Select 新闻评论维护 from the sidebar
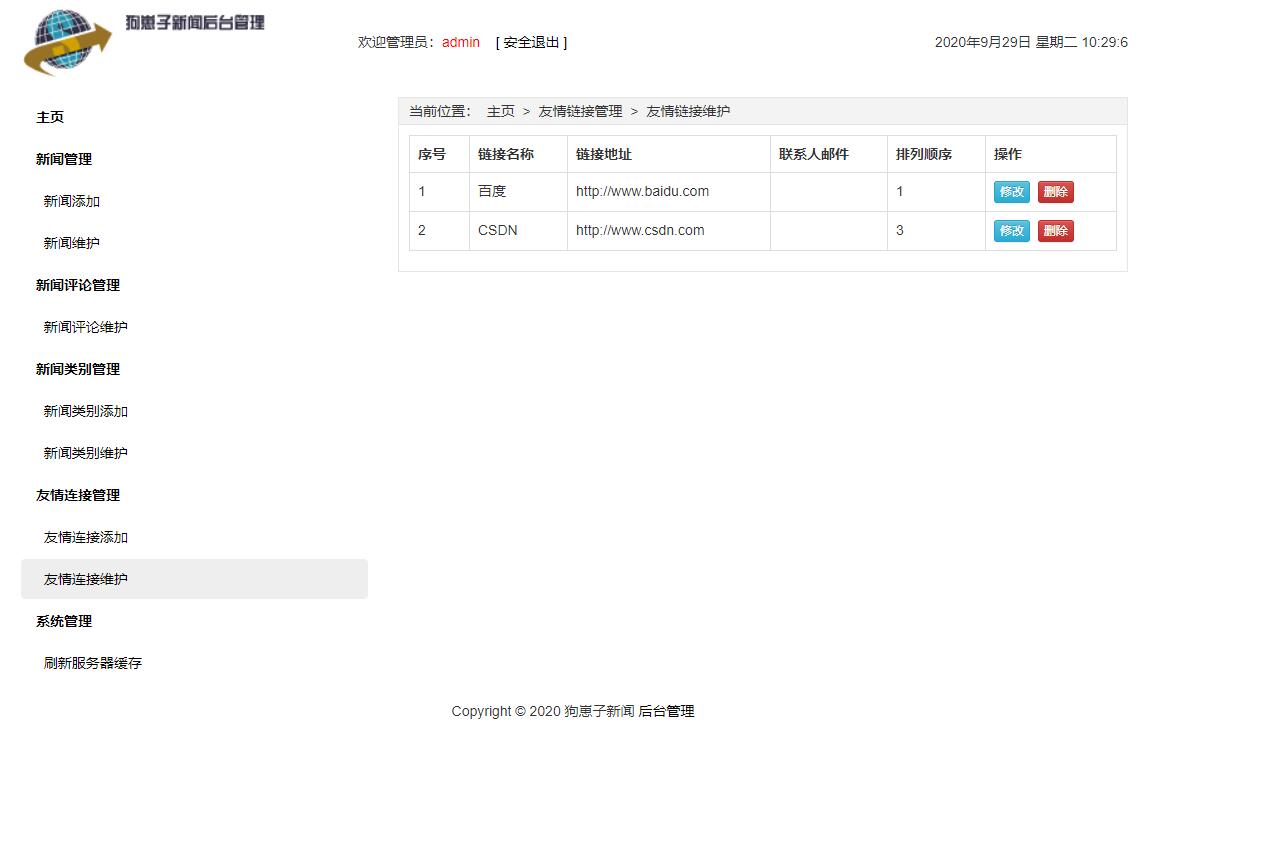This screenshot has height=863, width=1268. [85, 327]
